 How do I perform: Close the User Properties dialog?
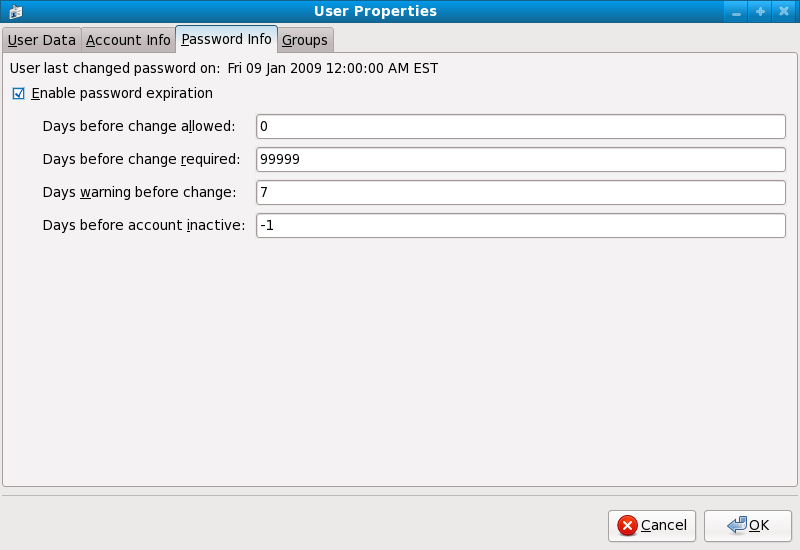point(783,12)
